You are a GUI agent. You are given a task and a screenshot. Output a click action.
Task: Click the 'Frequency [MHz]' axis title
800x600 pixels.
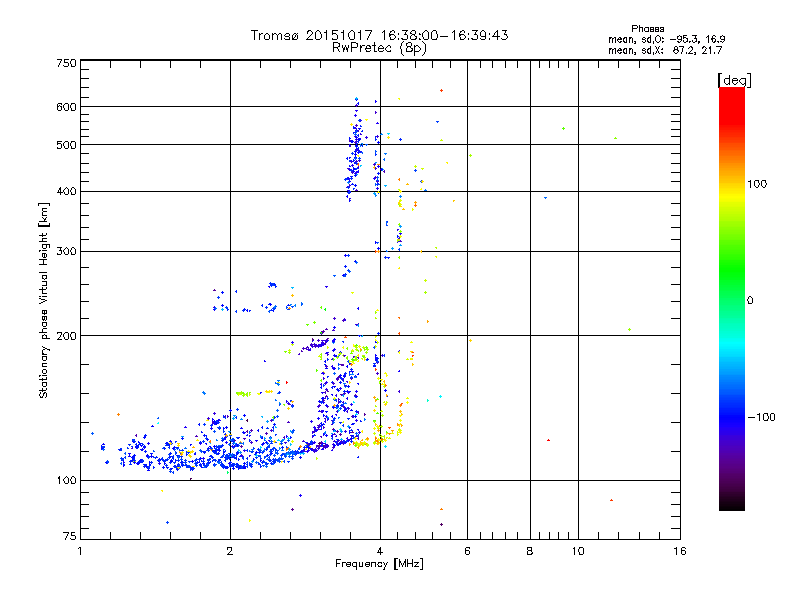(x=379, y=564)
